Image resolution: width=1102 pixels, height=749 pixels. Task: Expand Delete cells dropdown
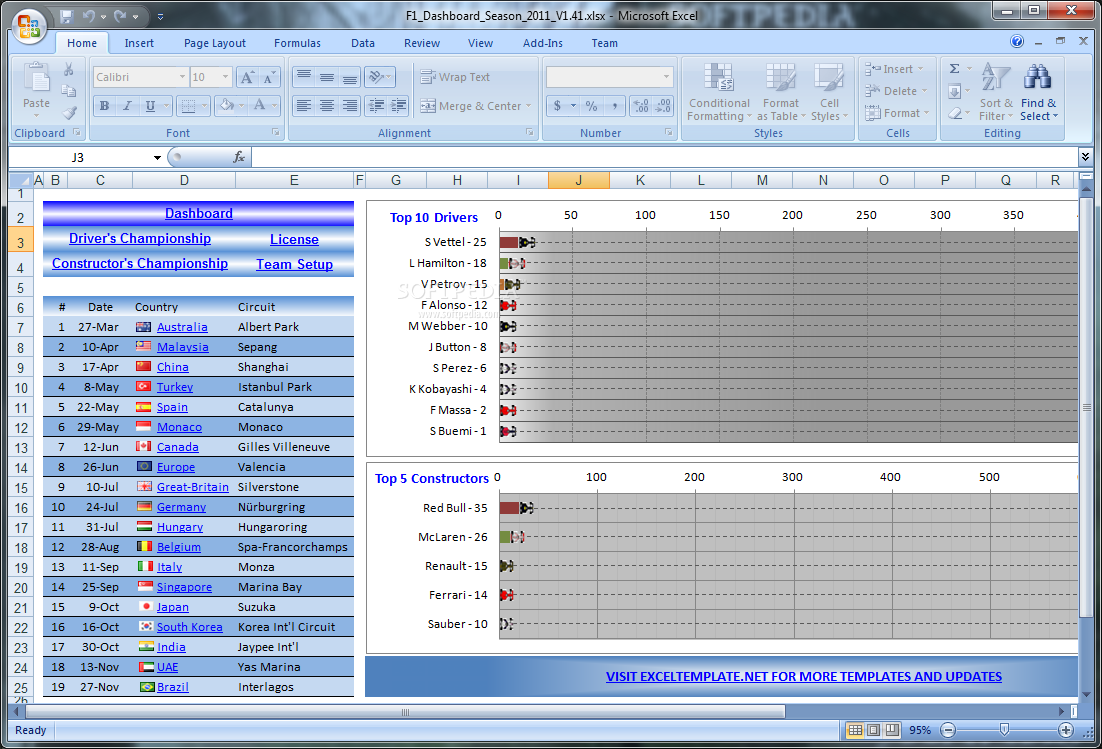924,91
